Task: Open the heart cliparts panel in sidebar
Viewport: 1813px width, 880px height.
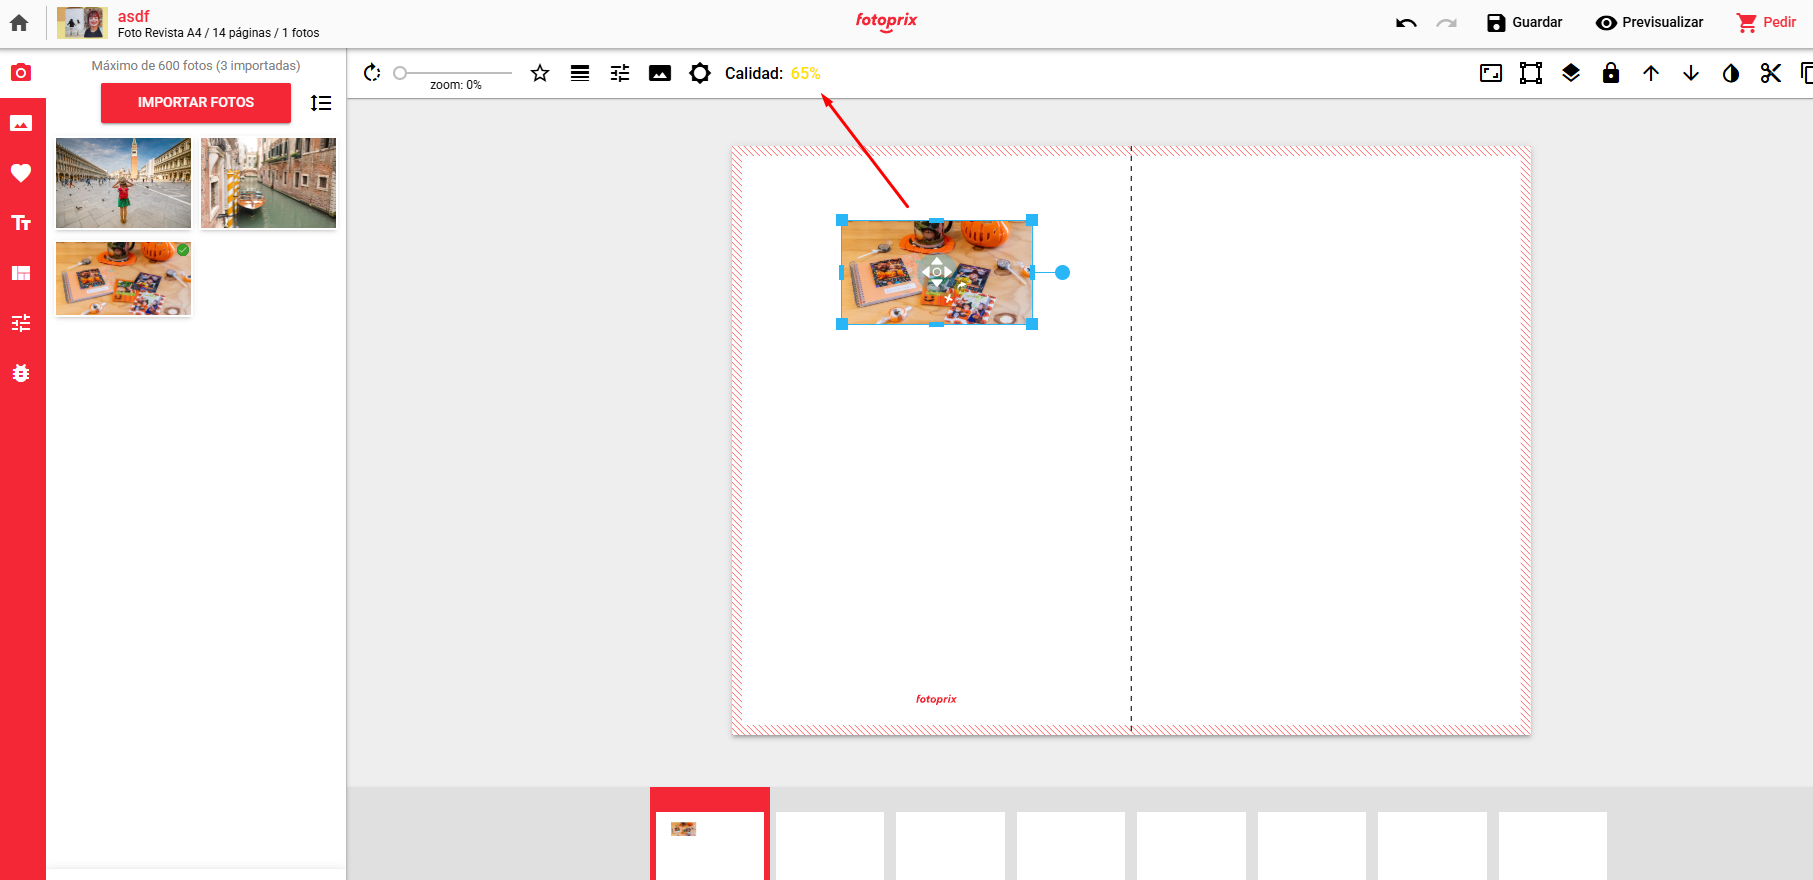Action: pos(21,173)
